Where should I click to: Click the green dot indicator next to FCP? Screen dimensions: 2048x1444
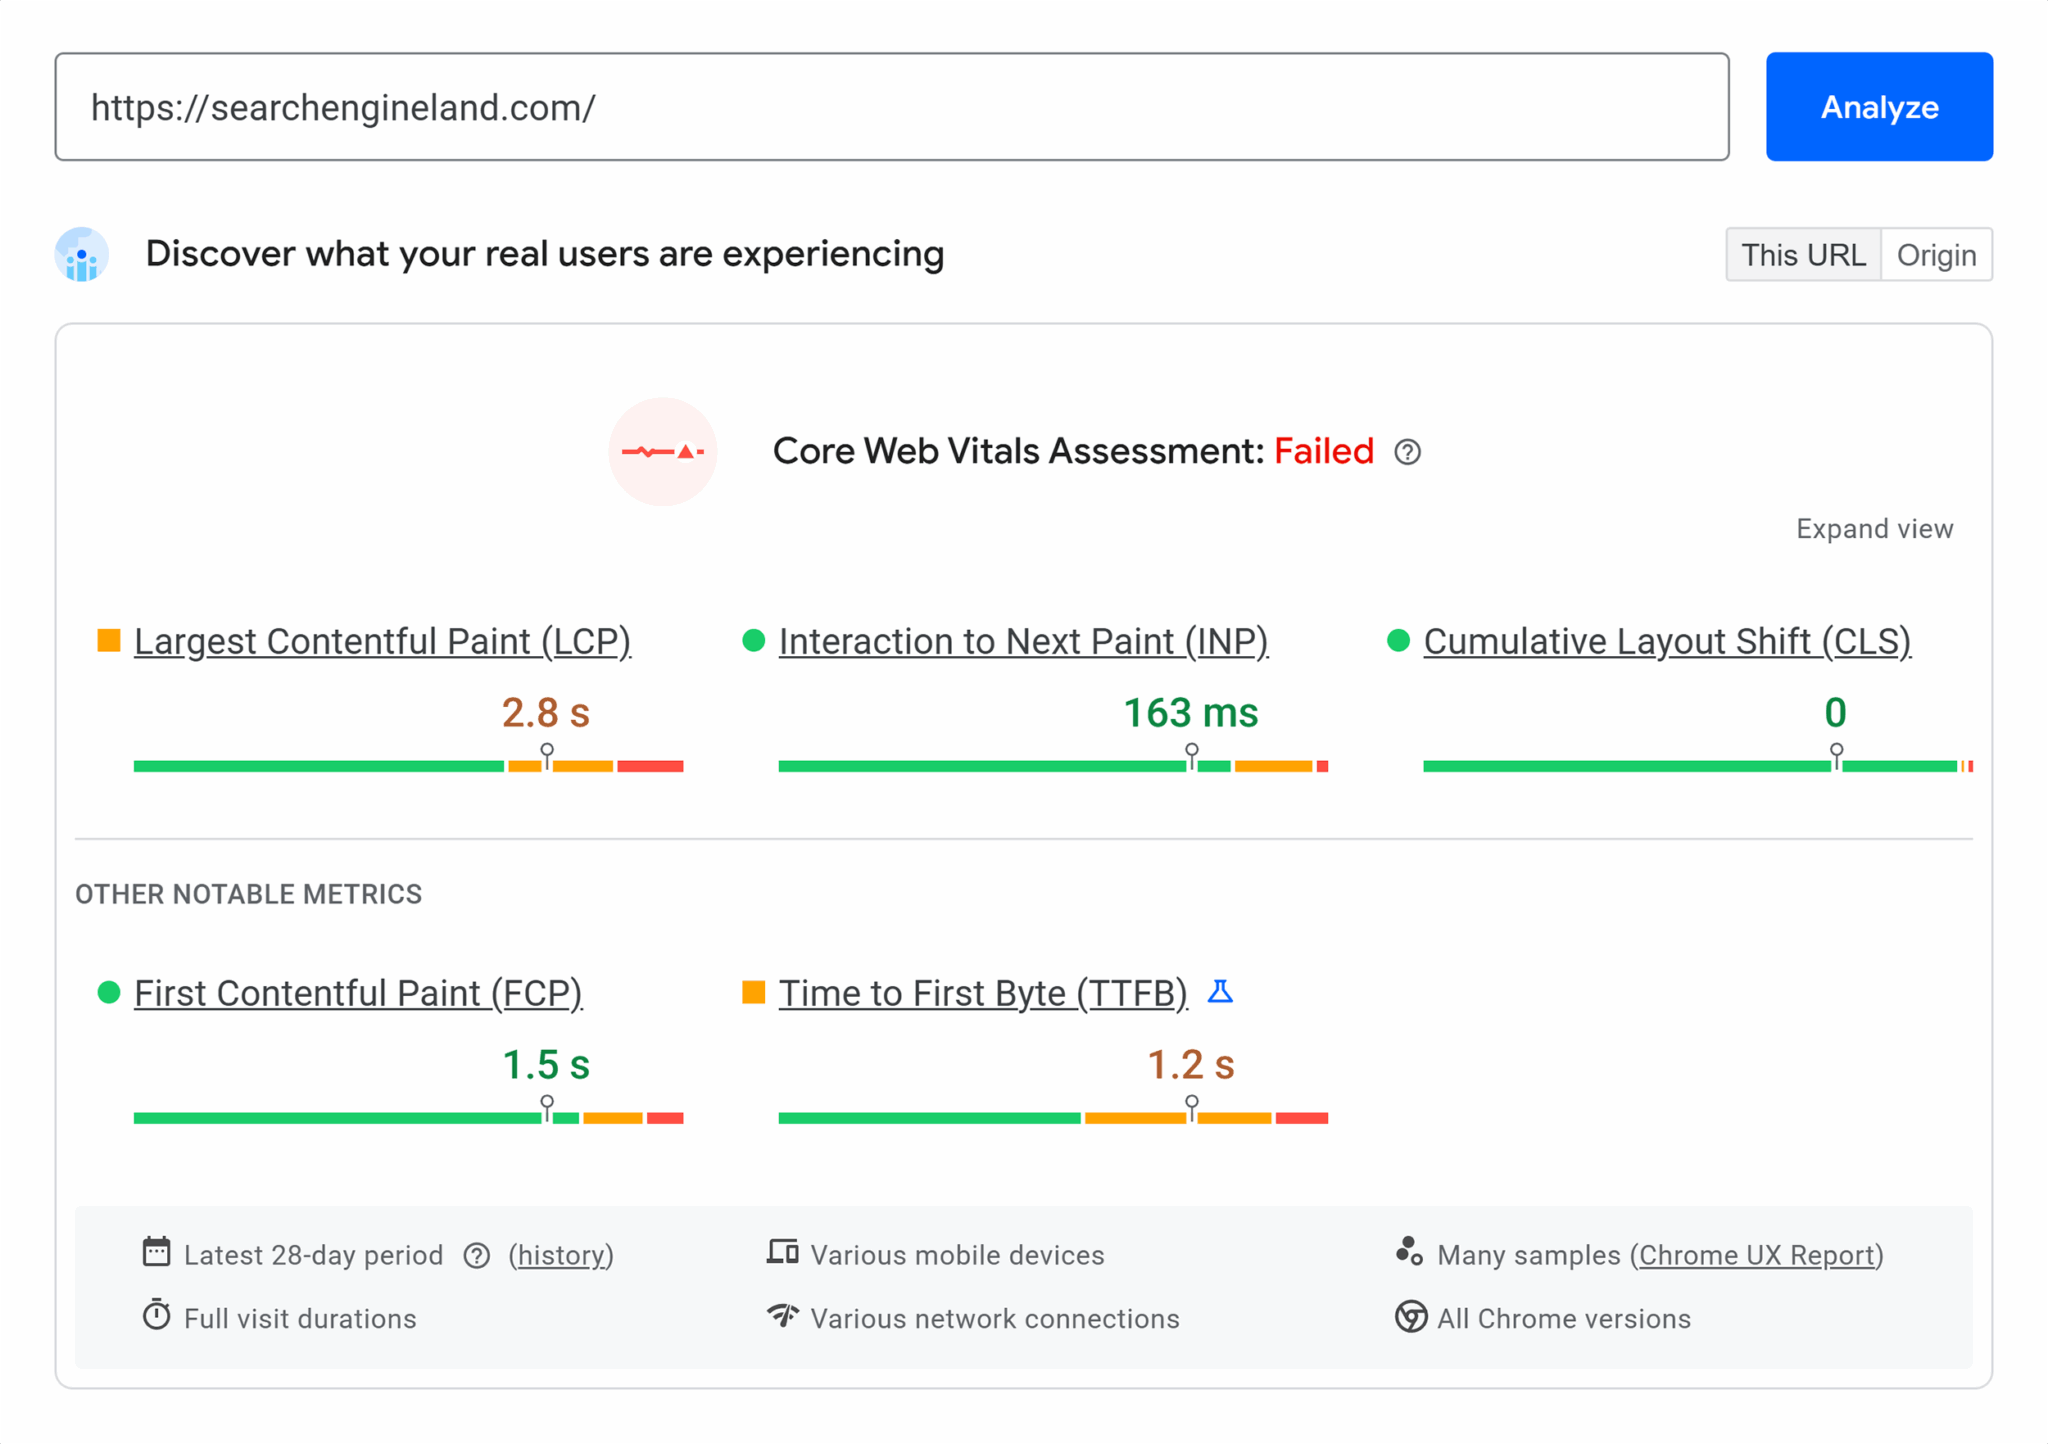(x=109, y=992)
